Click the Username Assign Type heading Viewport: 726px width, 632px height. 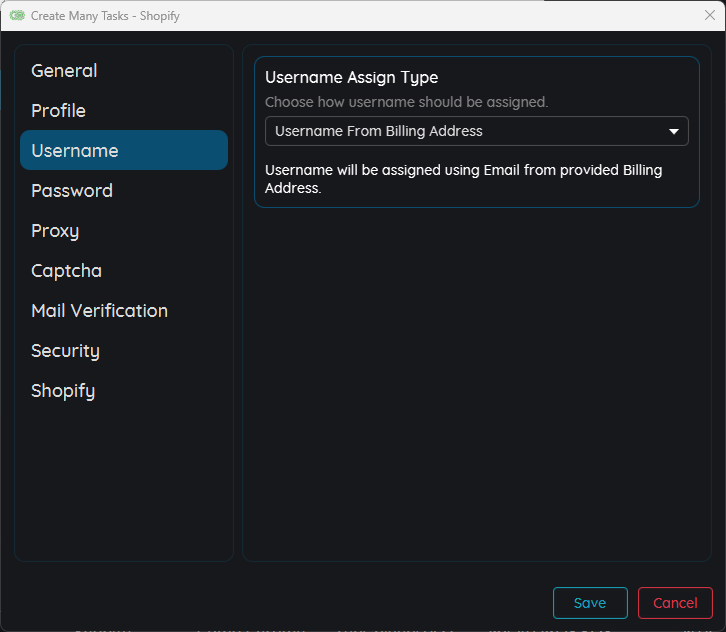(x=351, y=78)
